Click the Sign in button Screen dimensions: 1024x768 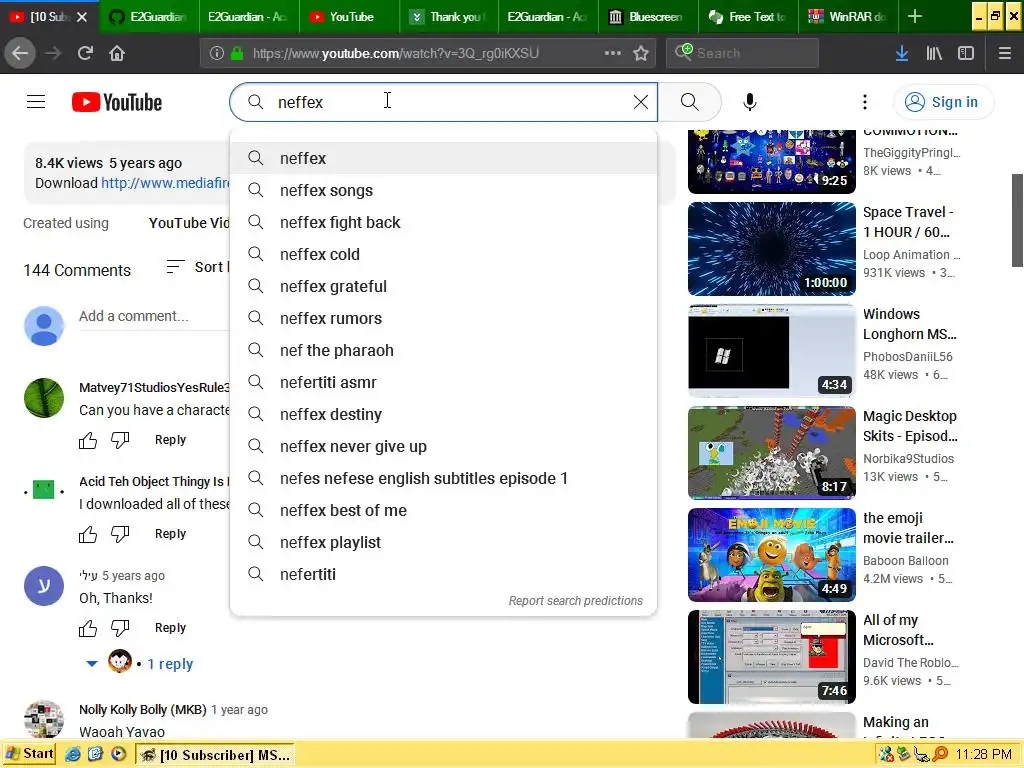[x=943, y=102]
